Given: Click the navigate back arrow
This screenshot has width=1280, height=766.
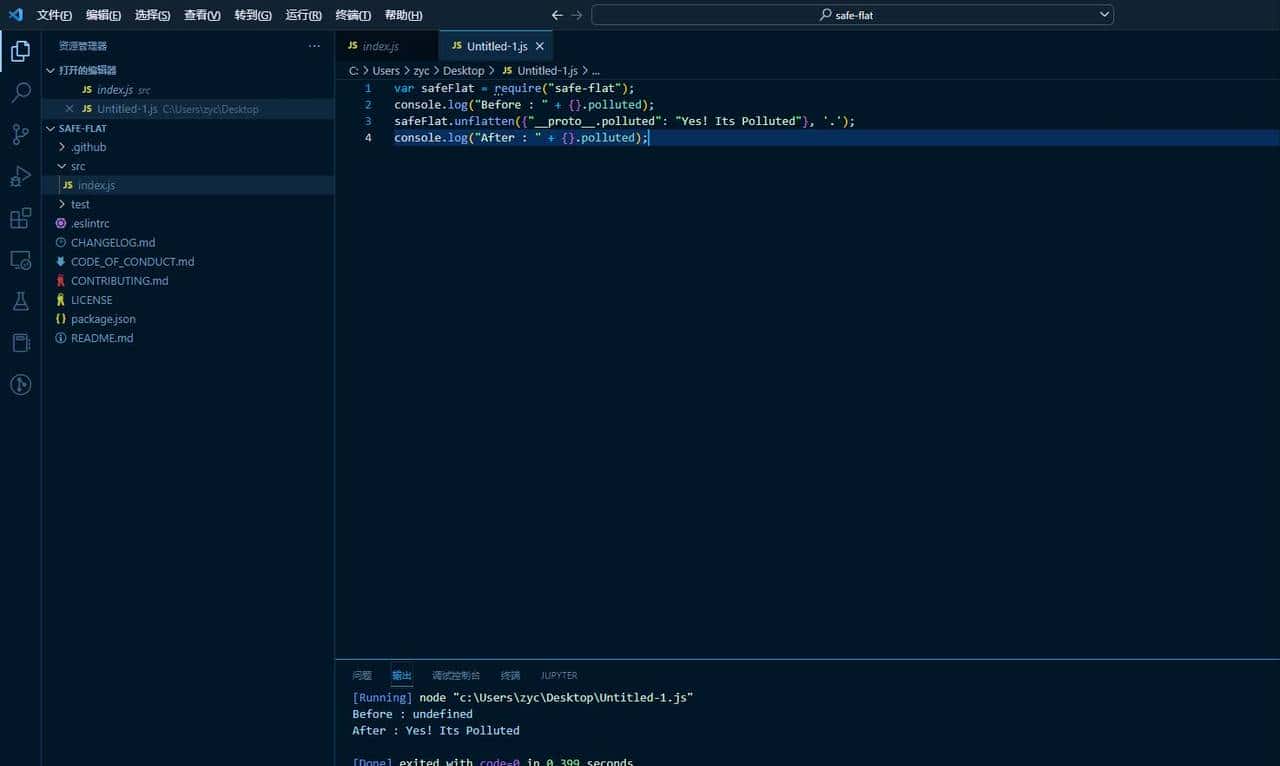Looking at the screenshot, I should point(557,15).
